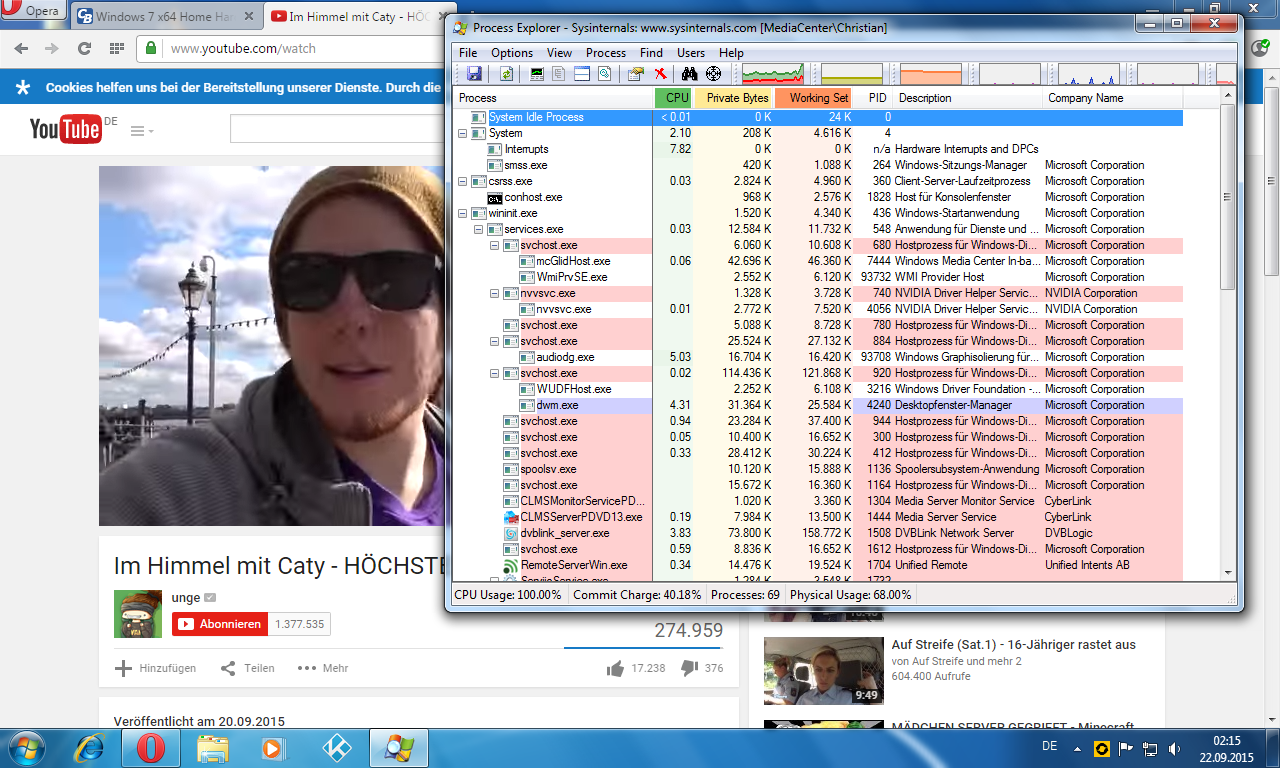Screen dimensions: 1280x768
Task: Click the Mehr button under video
Action: [x=323, y=668]
